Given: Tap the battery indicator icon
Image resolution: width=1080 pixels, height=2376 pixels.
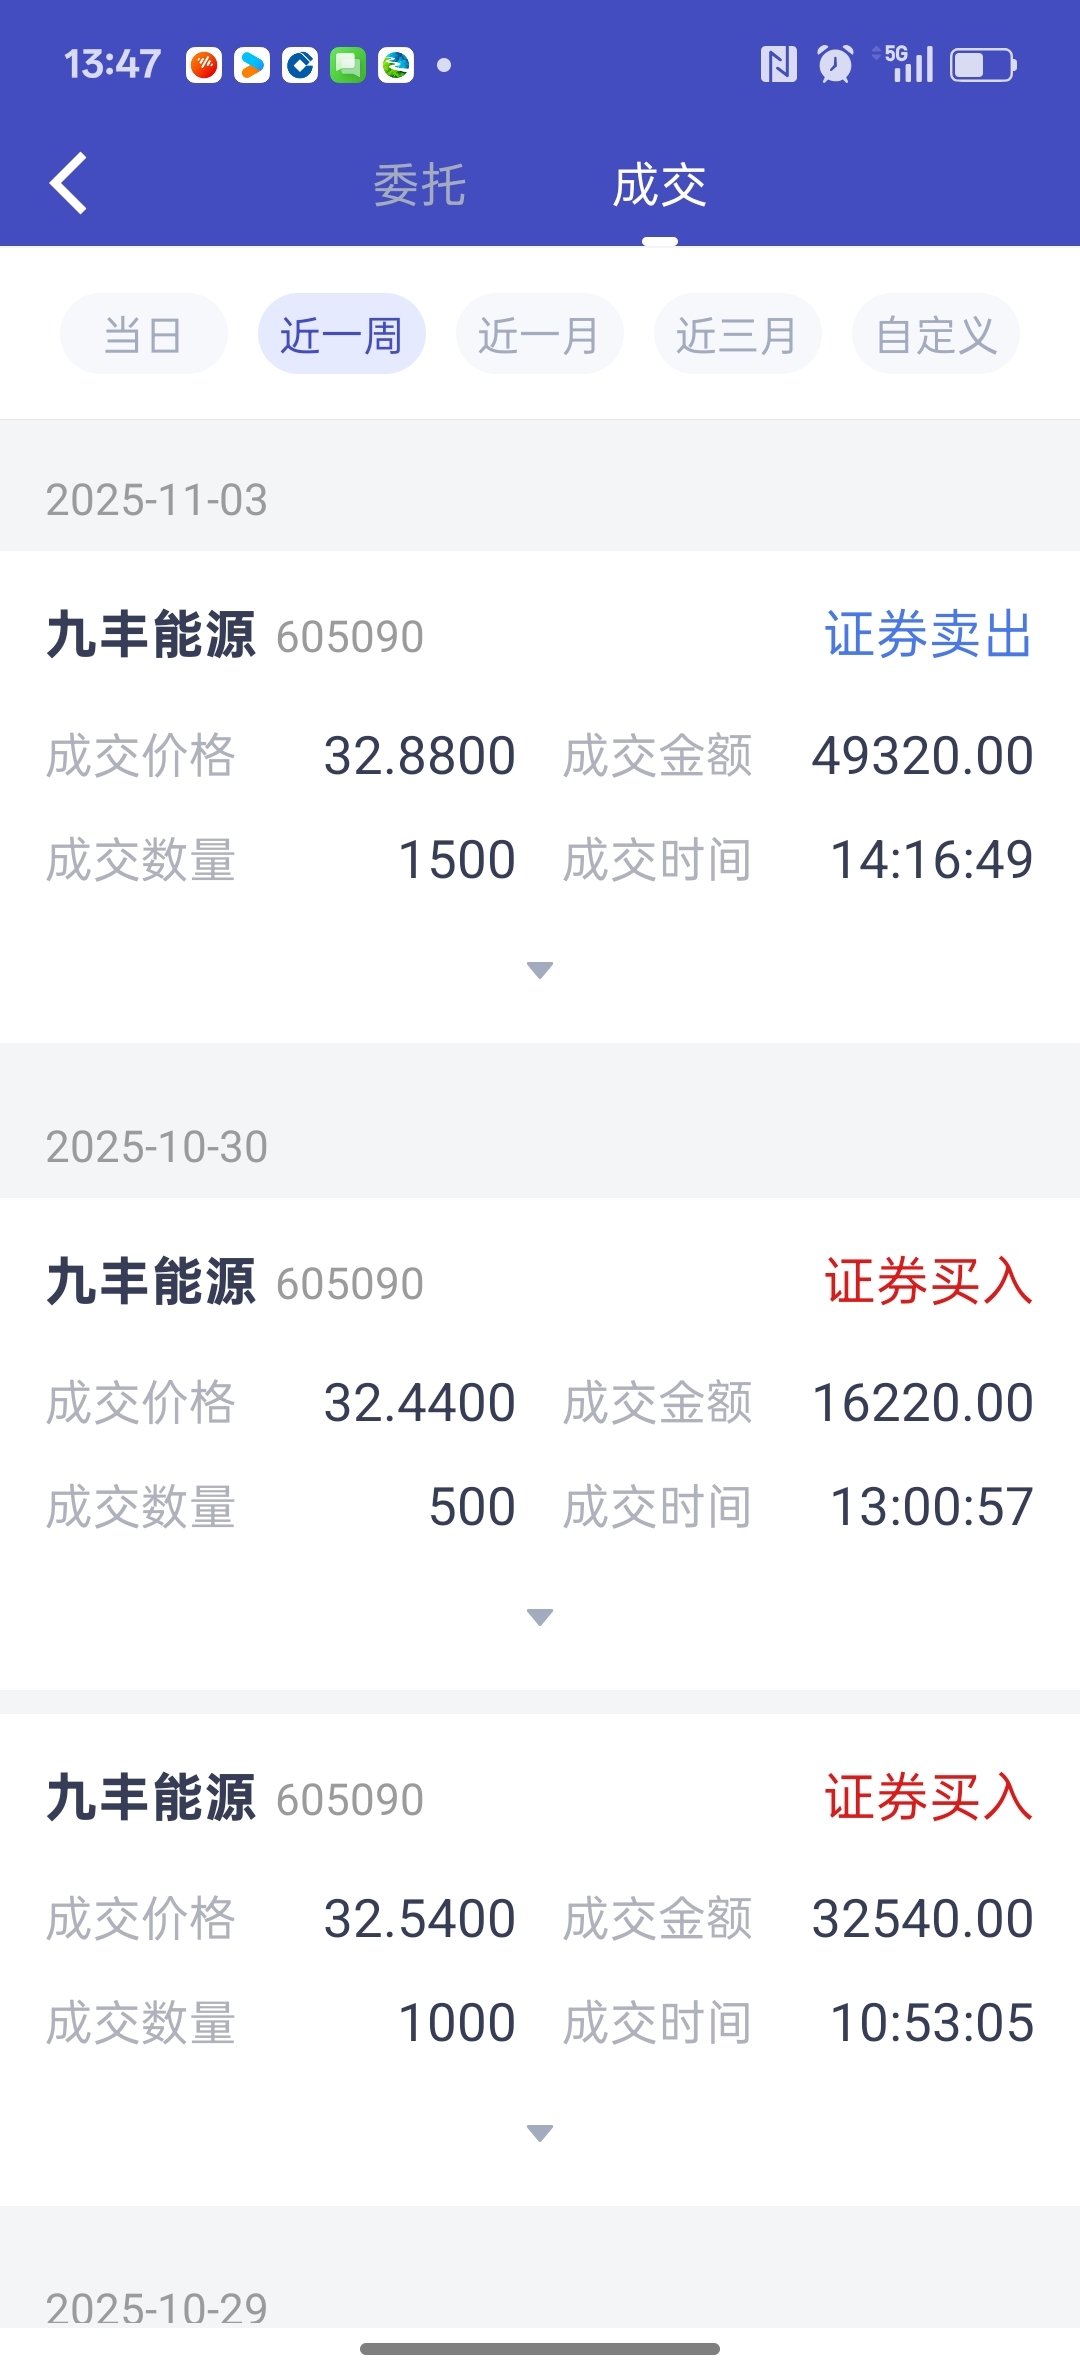Looking at the screenshot, I should pyautogui.click(x=983, y=65).
